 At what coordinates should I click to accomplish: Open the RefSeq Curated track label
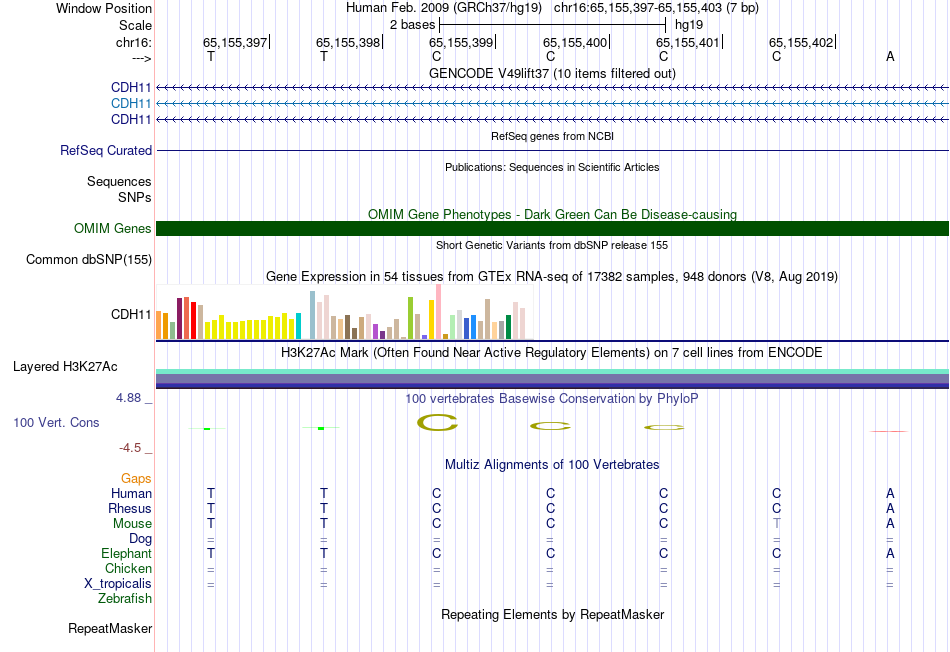(106, 150)
